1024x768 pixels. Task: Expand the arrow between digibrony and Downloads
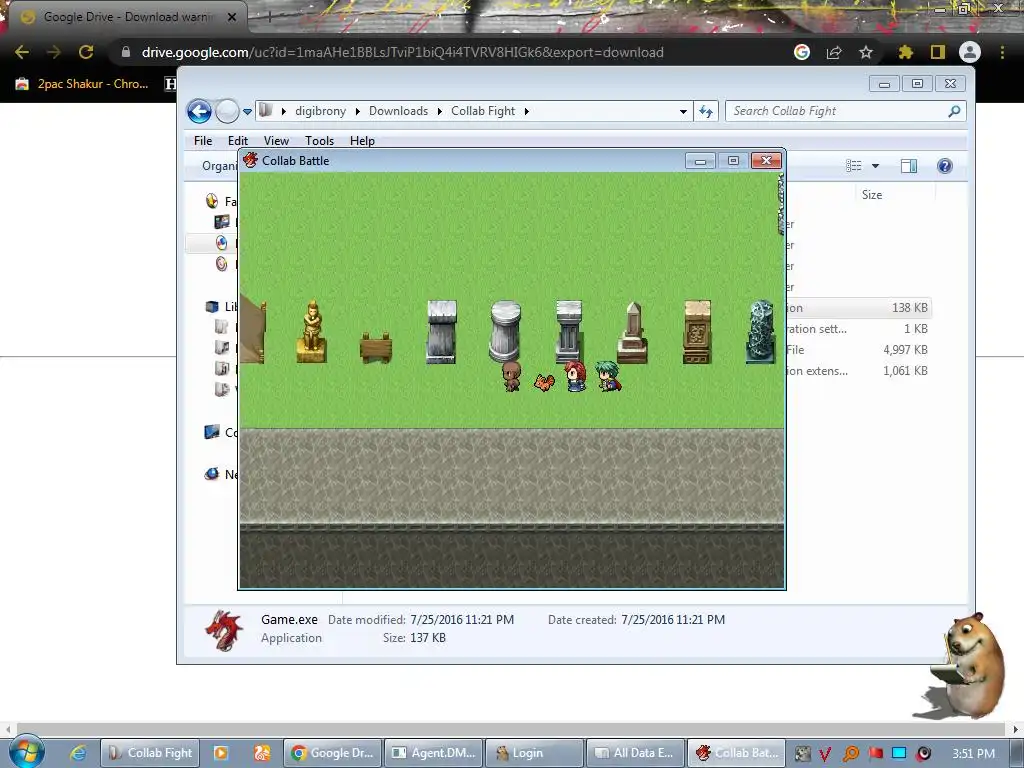[x=358, y=111]
